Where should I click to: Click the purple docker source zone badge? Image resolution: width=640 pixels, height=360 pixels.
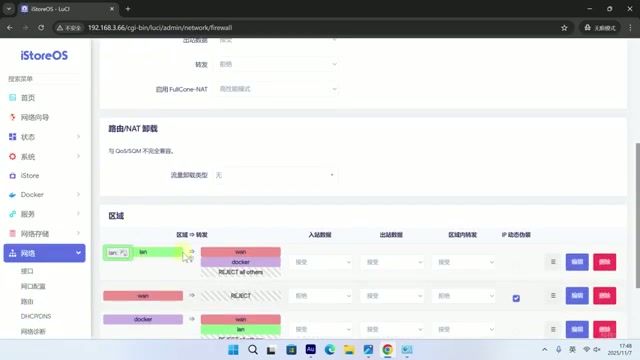[143, 319]
